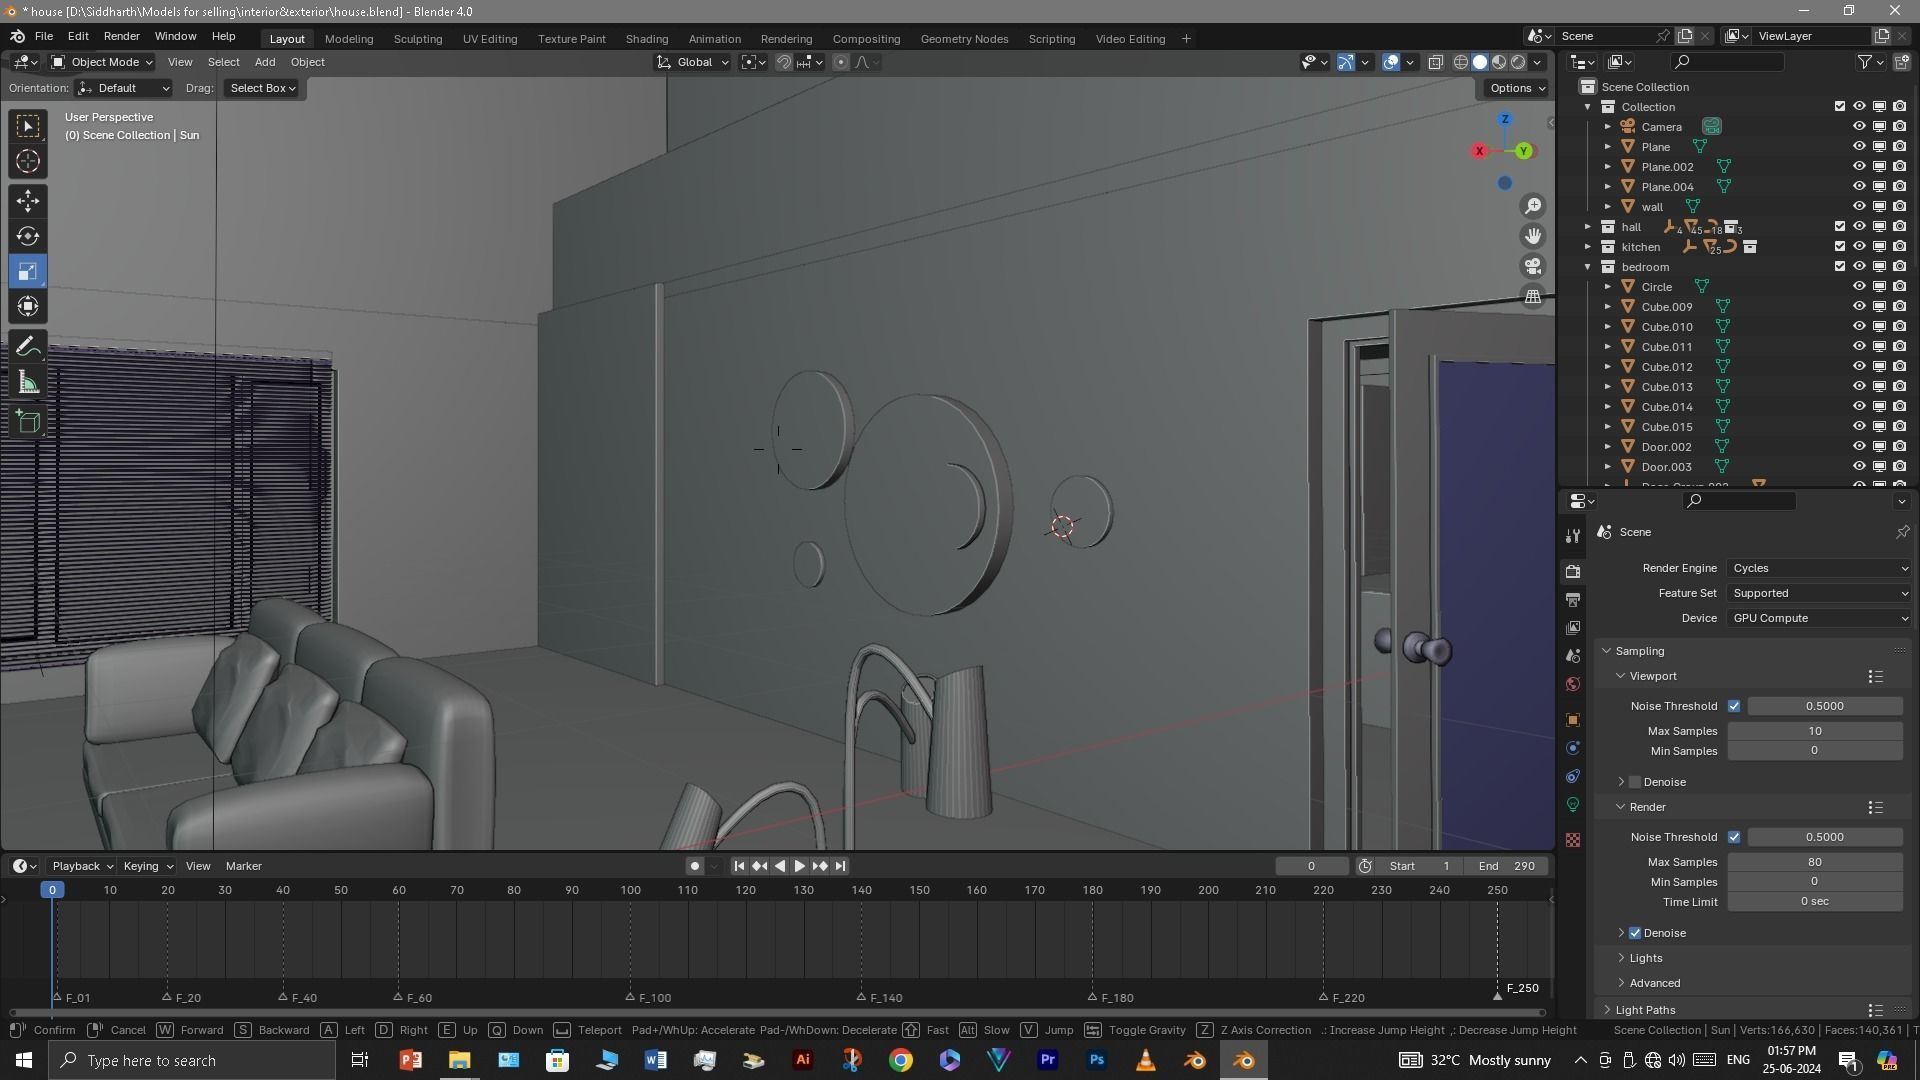Open the Texture properties tab
1920x1080 pixels.
click(1573, 840)
